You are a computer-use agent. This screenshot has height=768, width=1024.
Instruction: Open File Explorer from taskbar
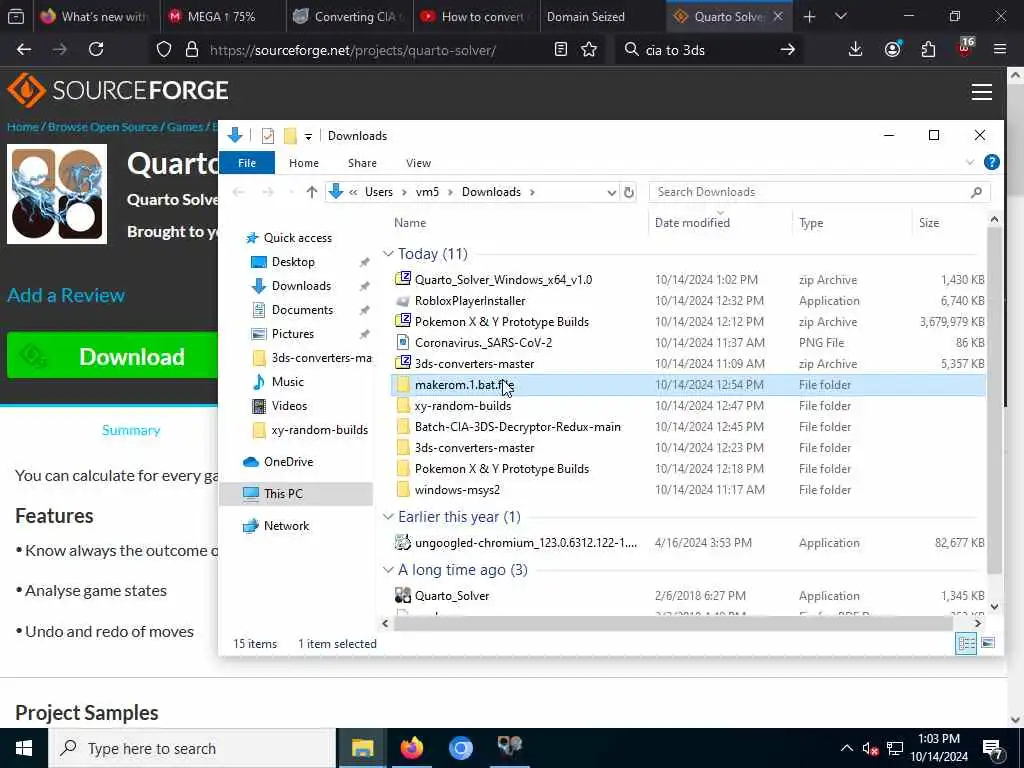[x=362, y=748]
